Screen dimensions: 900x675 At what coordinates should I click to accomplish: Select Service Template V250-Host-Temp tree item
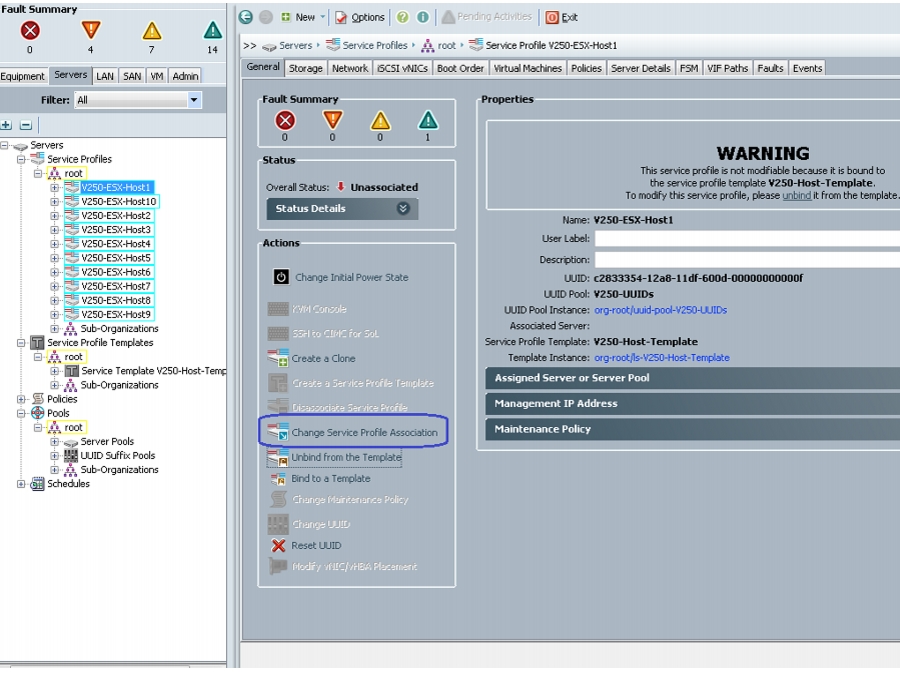coord(153,371)
